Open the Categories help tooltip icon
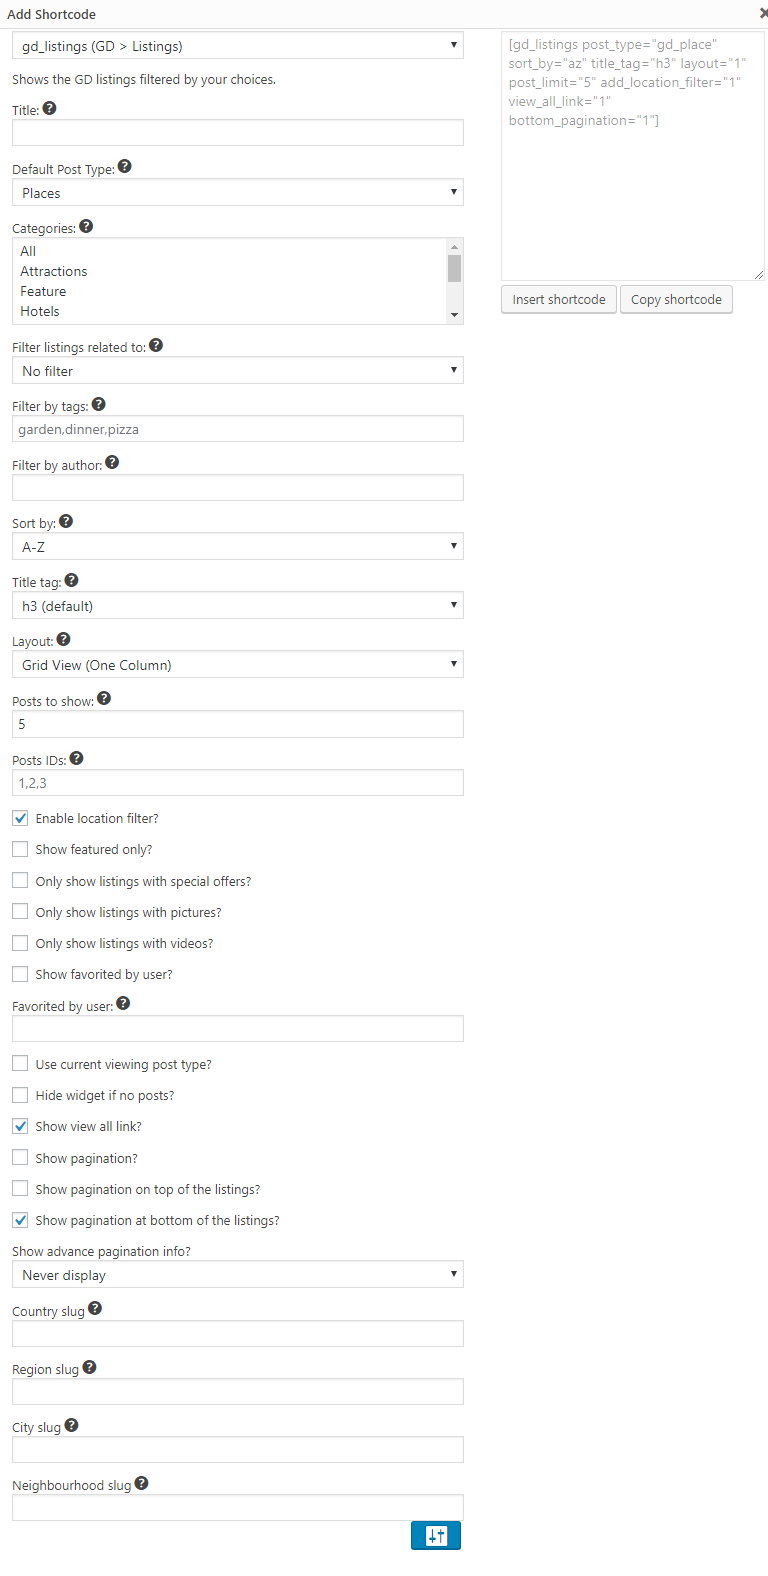768x1576 pixels. pyautogui.click(x=86, y=226)
